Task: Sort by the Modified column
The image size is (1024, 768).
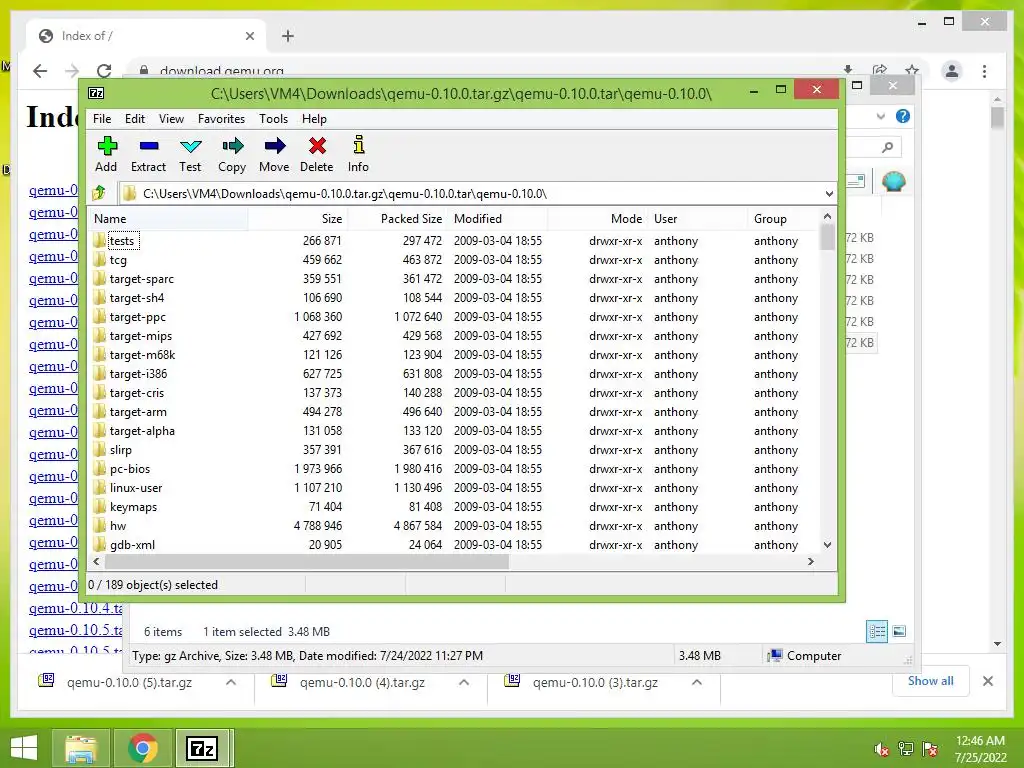Action: point(498,219)
